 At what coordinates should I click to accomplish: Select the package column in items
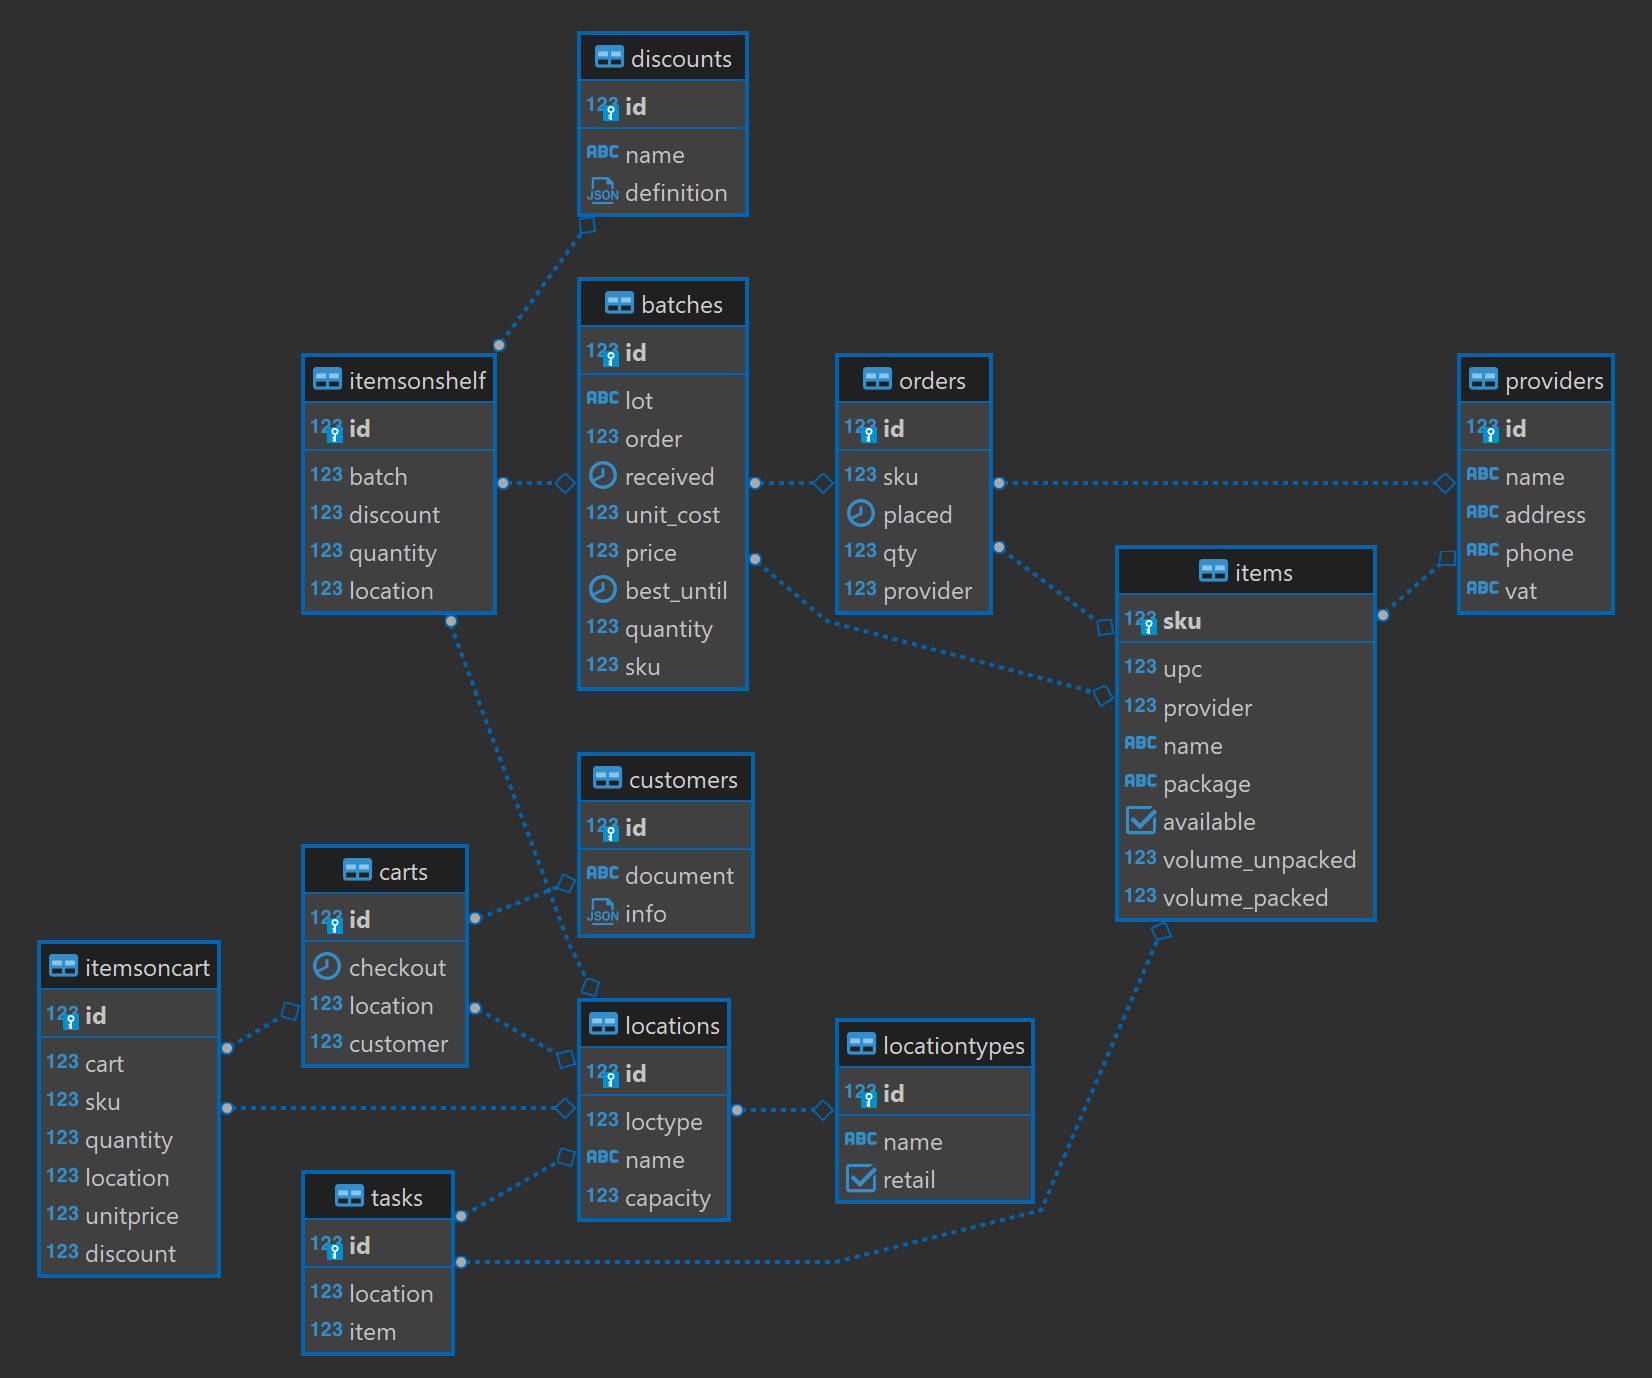point(1246,783)
